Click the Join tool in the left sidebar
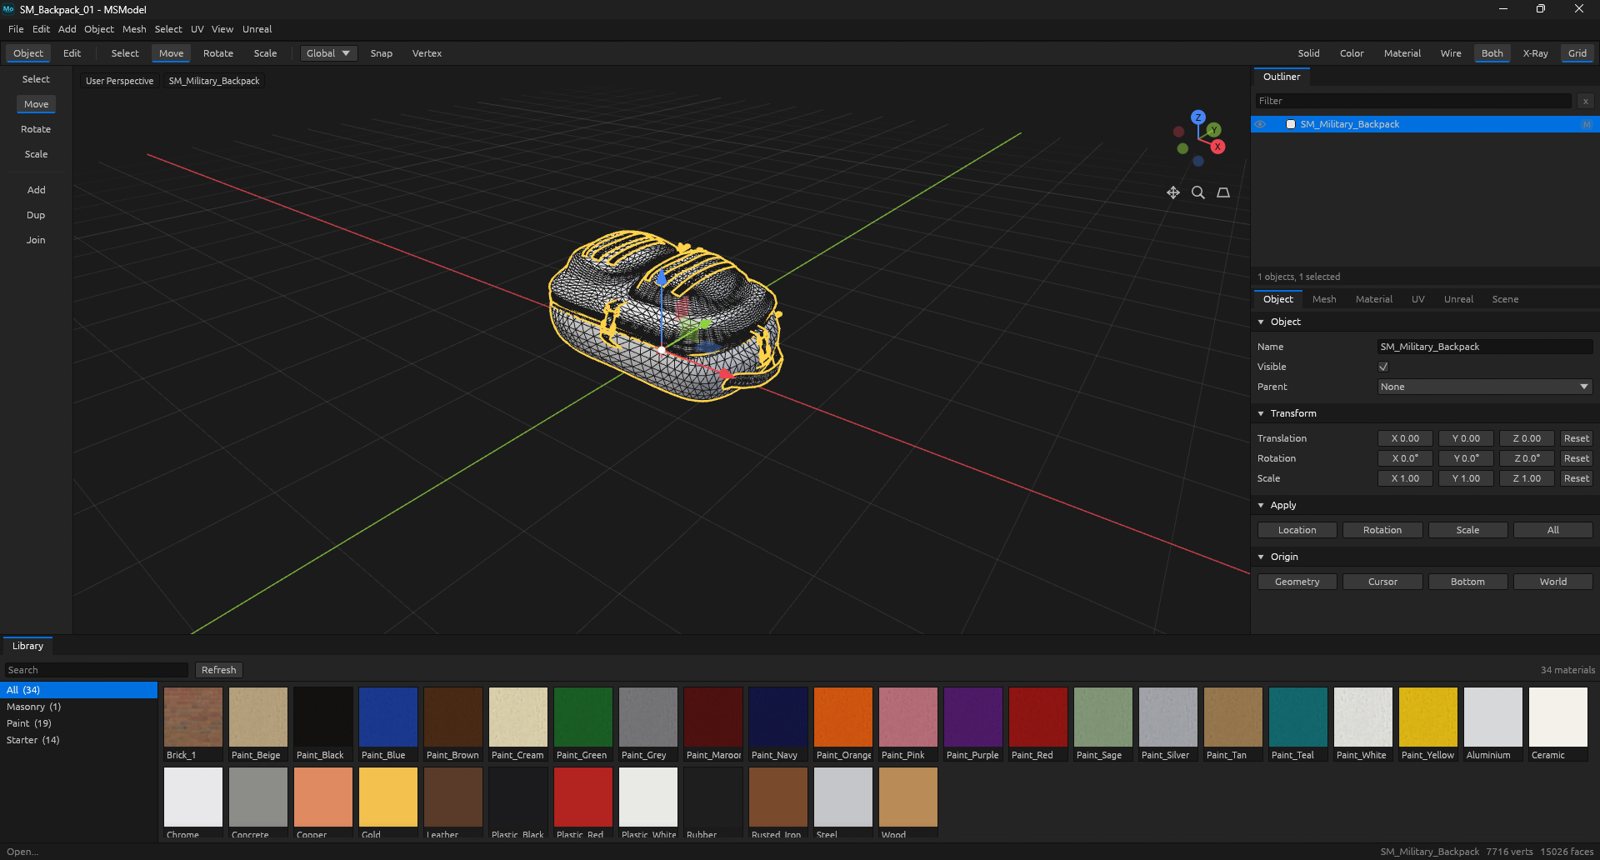This screenshot has height=860, width=1600. (x=36, y=240)
